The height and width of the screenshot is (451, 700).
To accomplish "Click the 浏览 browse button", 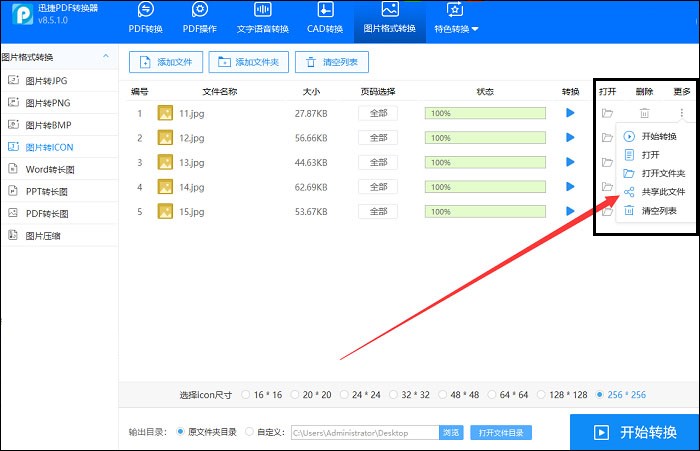I will [x=451, y=433].
